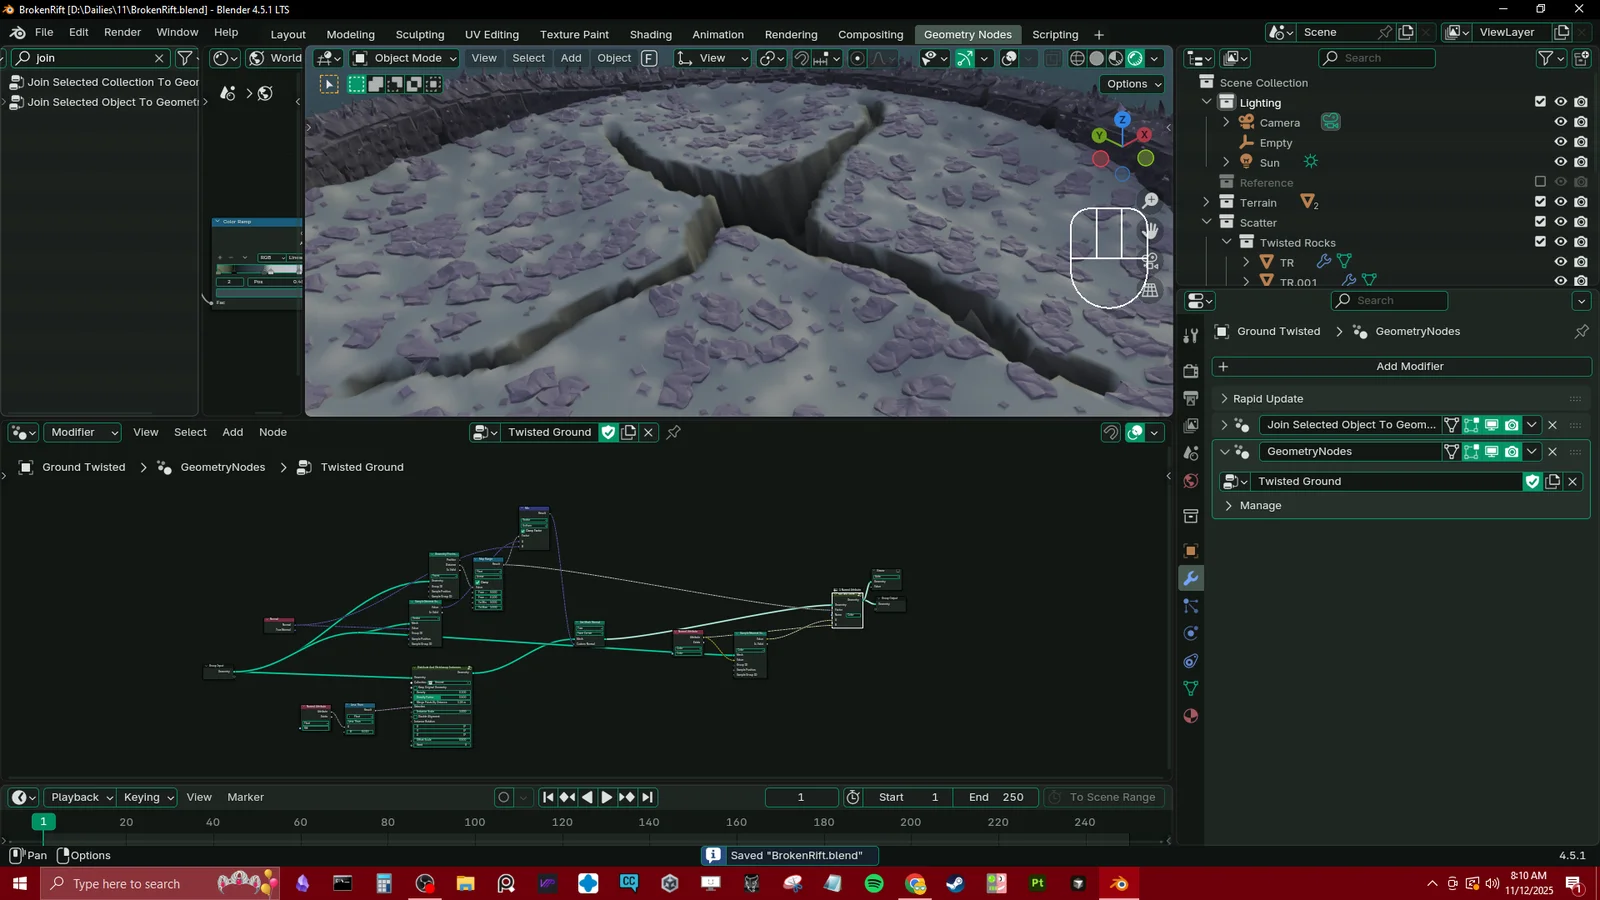Select the Material Properties sphere icon
Screen dimensions: 1600x900
click(1190, 716)
